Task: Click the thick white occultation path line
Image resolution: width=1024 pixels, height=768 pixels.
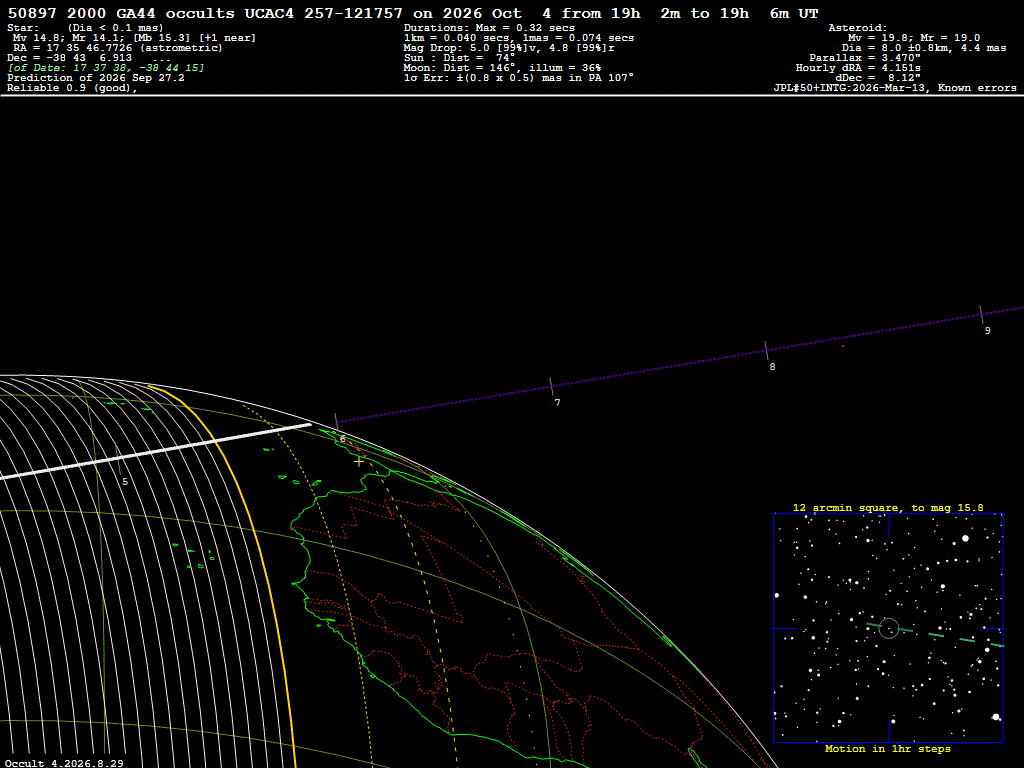Action: [155, 451]
